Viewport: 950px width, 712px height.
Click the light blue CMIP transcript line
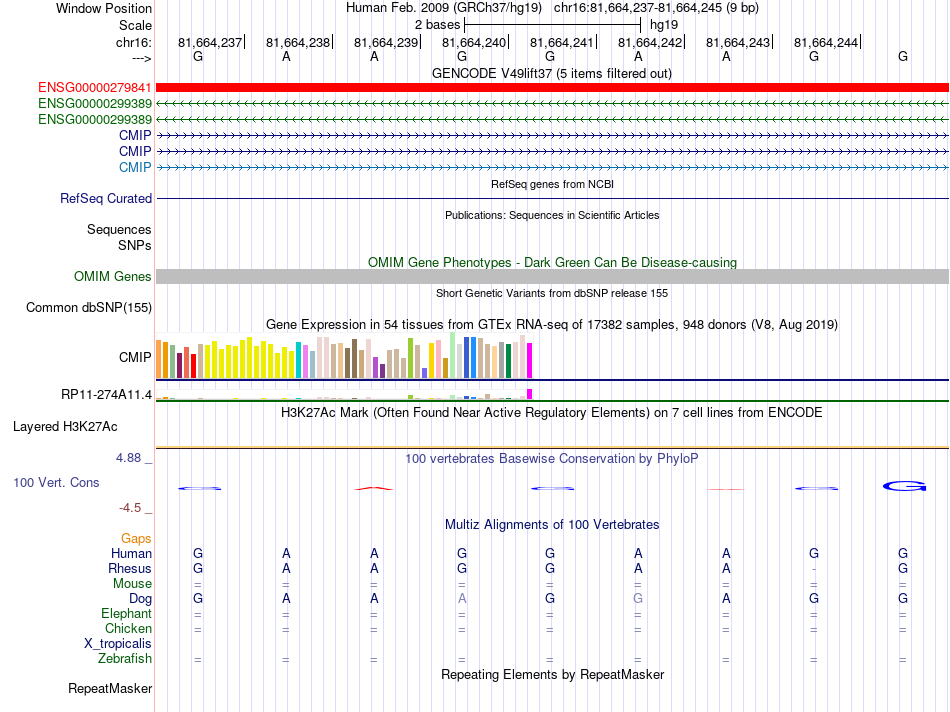[x=552, y=167]
